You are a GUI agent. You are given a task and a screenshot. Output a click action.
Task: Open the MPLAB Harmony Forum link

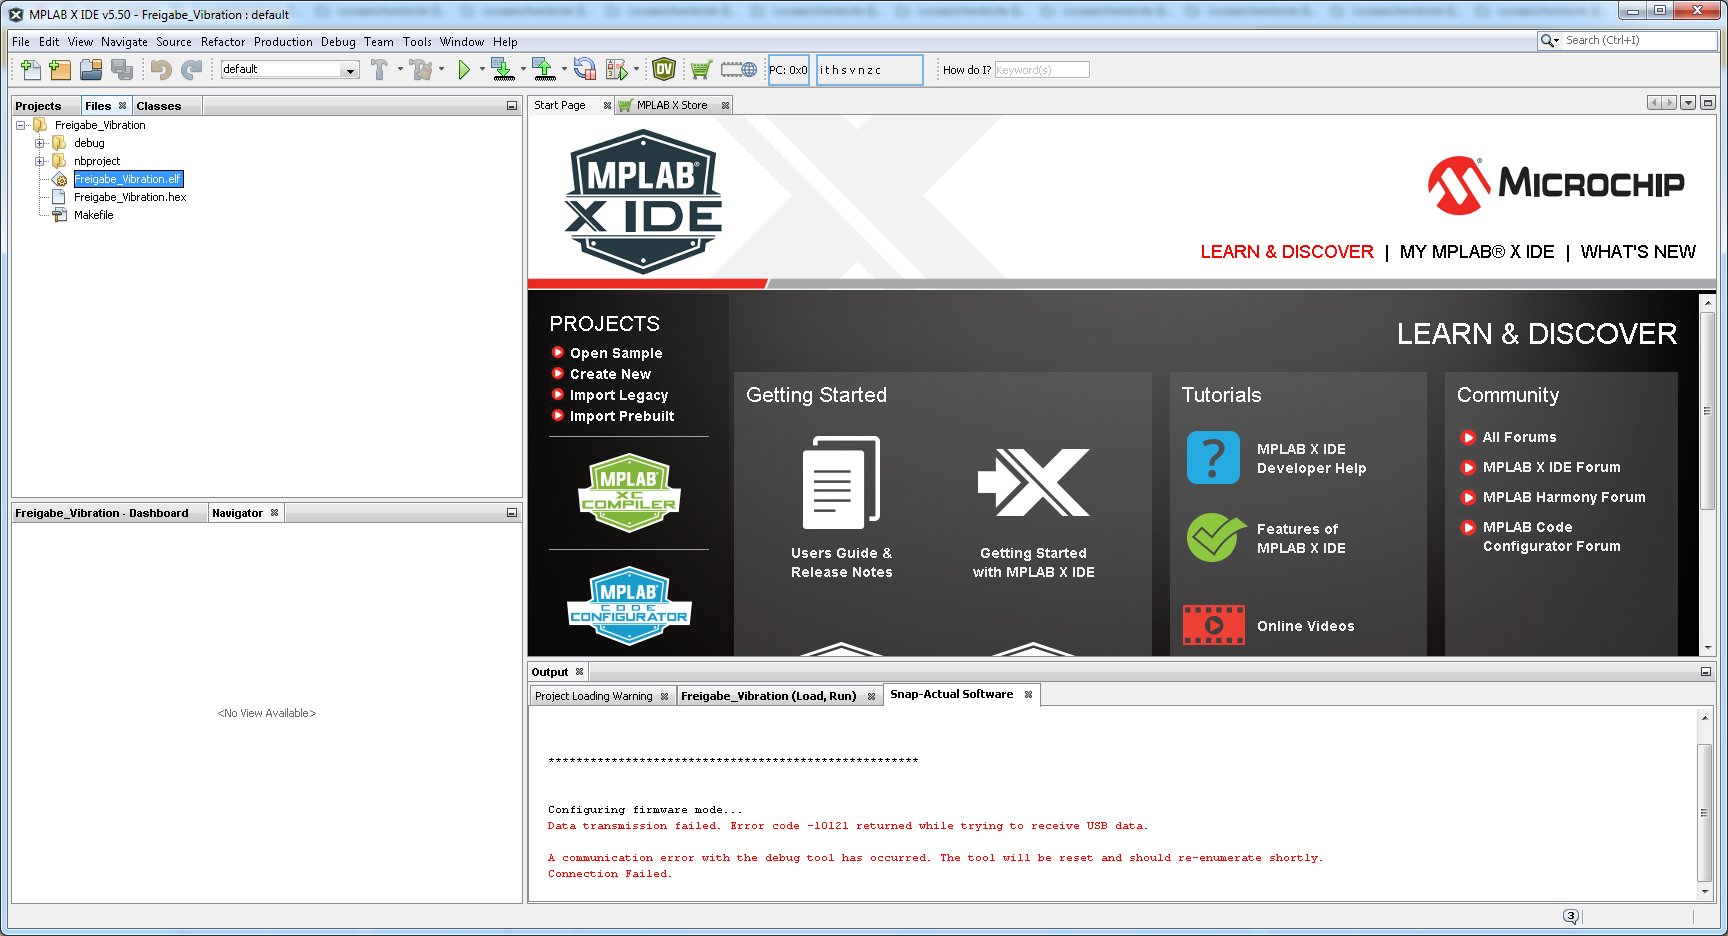pyautogui.click(x=1564, y=497)
